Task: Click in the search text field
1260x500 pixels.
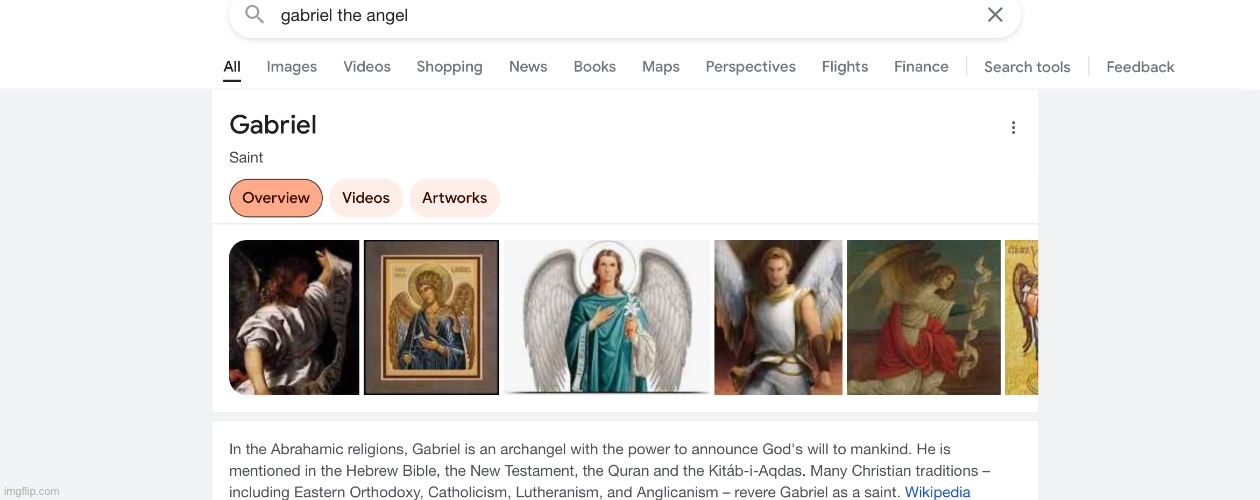Action: [x=620, y=16]
